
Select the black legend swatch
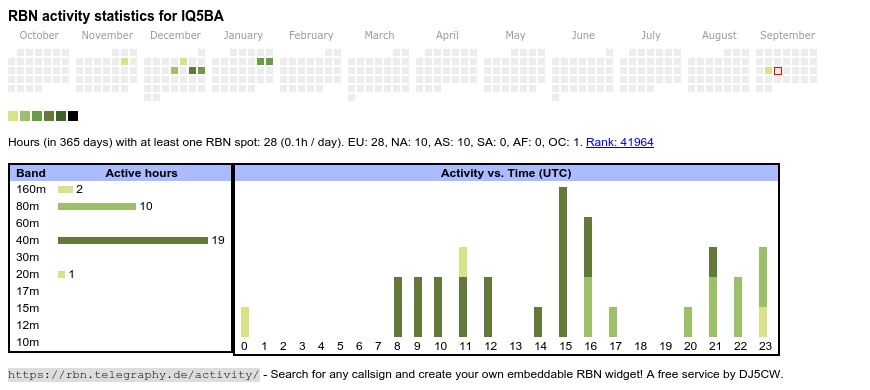(x=73, y=116)
